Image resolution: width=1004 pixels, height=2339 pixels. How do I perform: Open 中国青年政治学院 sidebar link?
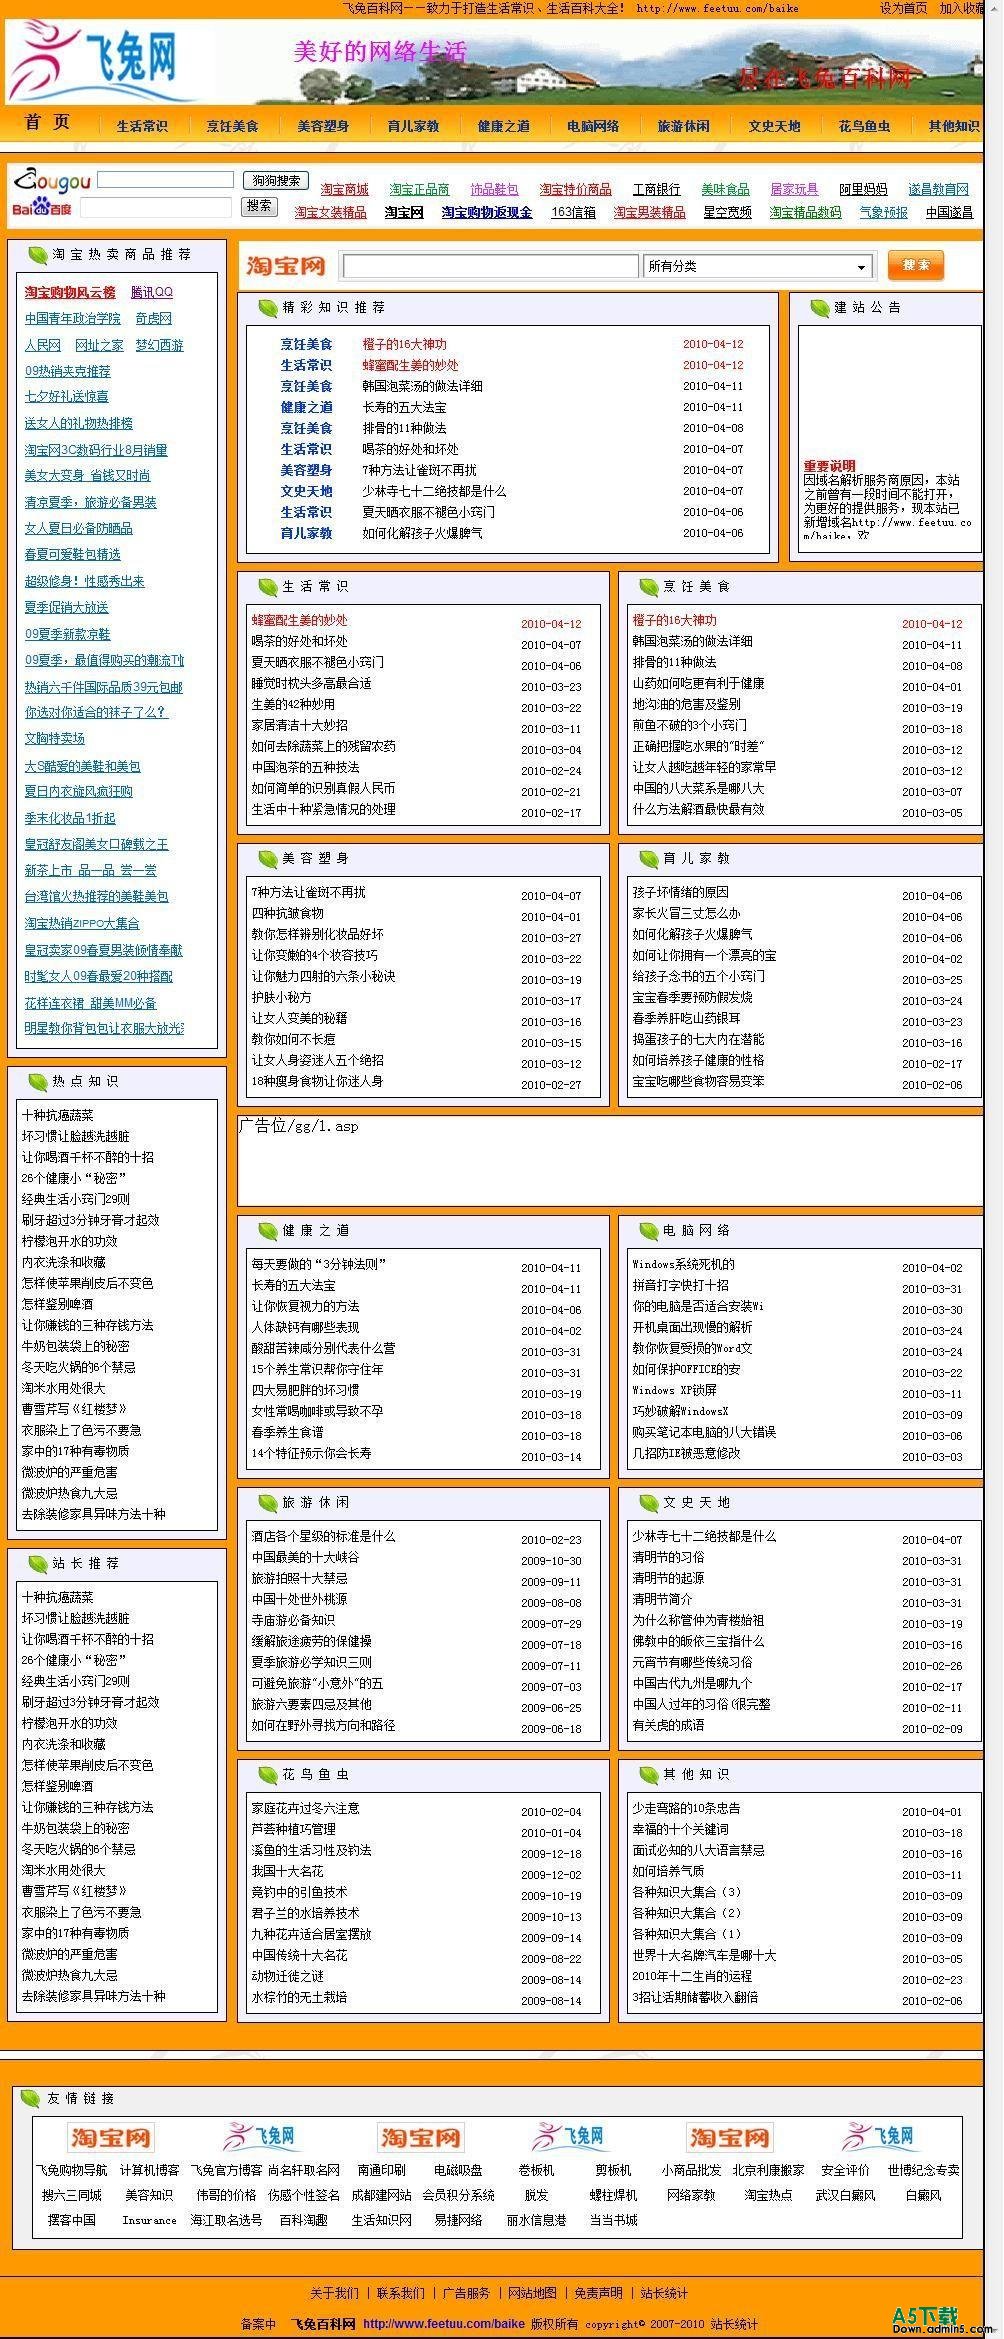pyautogui.click(x=72, y=318)
